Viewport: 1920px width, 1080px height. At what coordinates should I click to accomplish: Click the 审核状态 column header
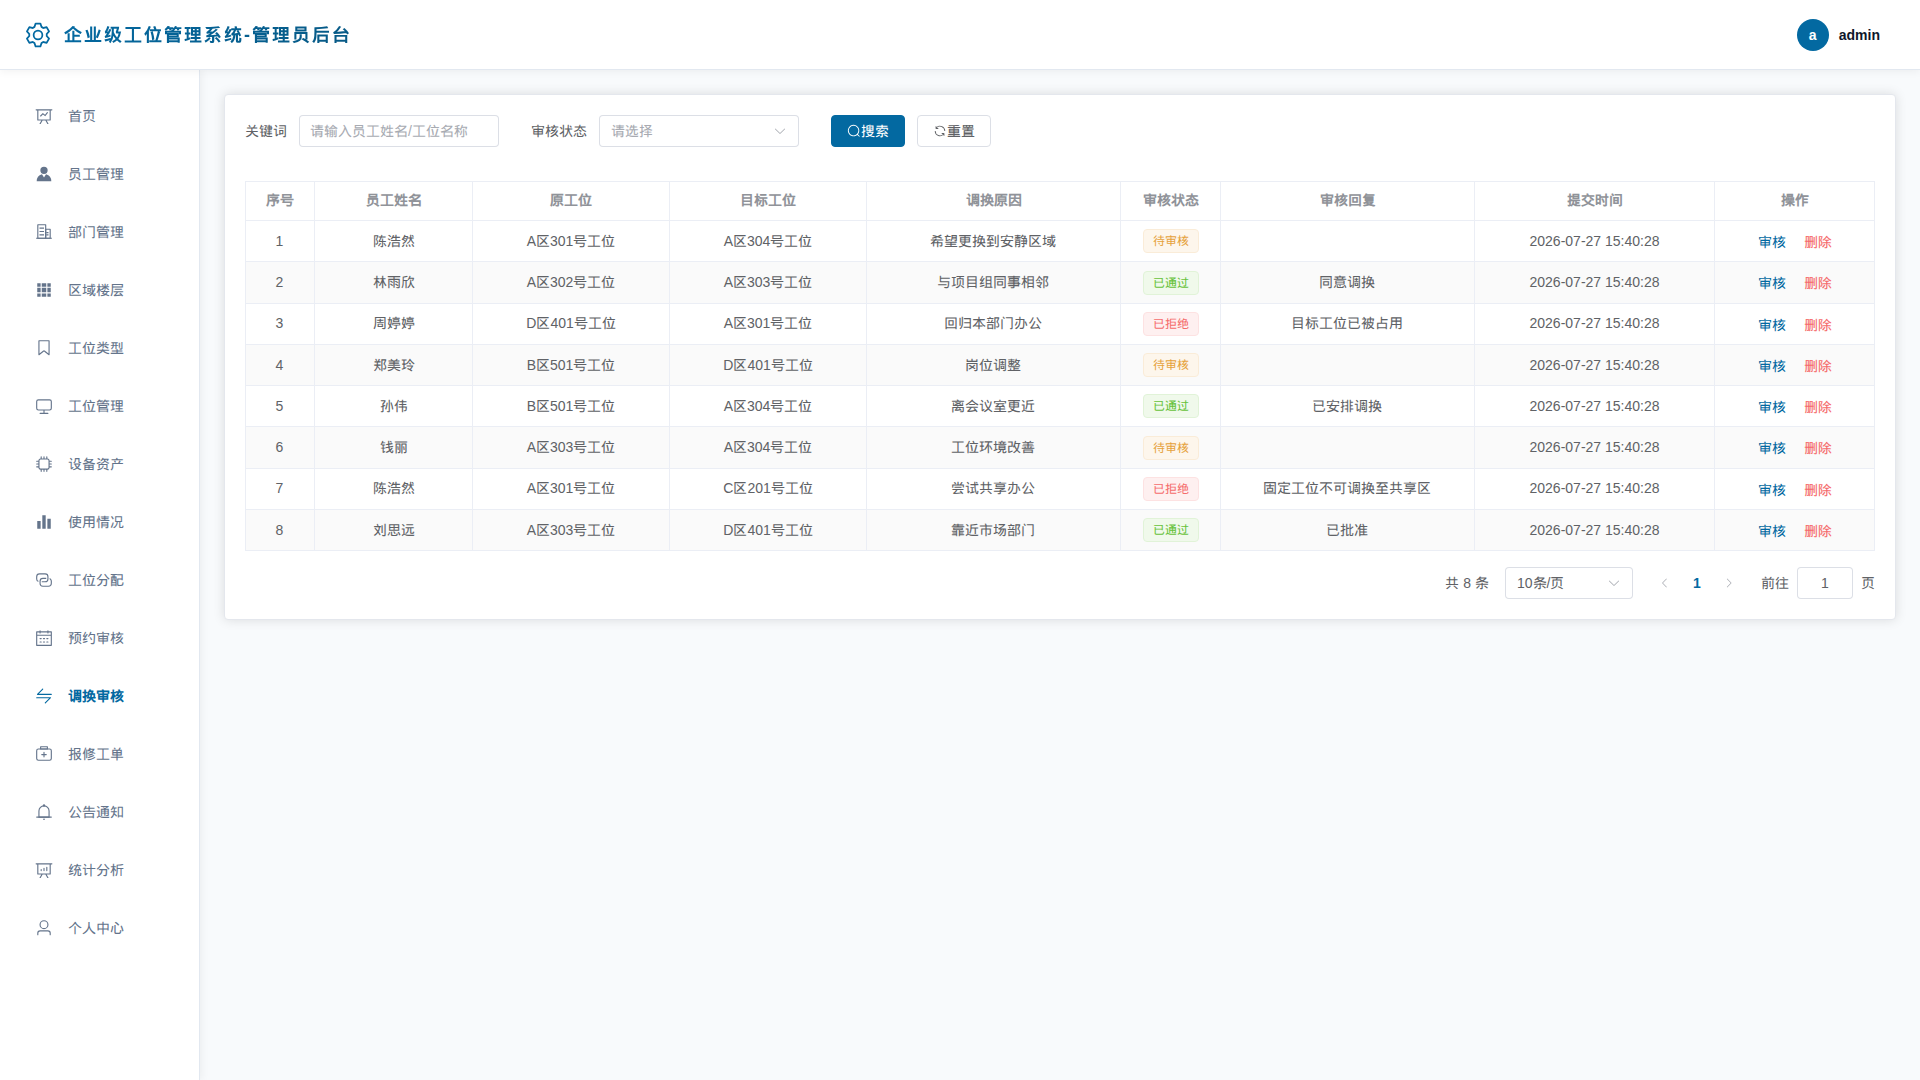1170,200
